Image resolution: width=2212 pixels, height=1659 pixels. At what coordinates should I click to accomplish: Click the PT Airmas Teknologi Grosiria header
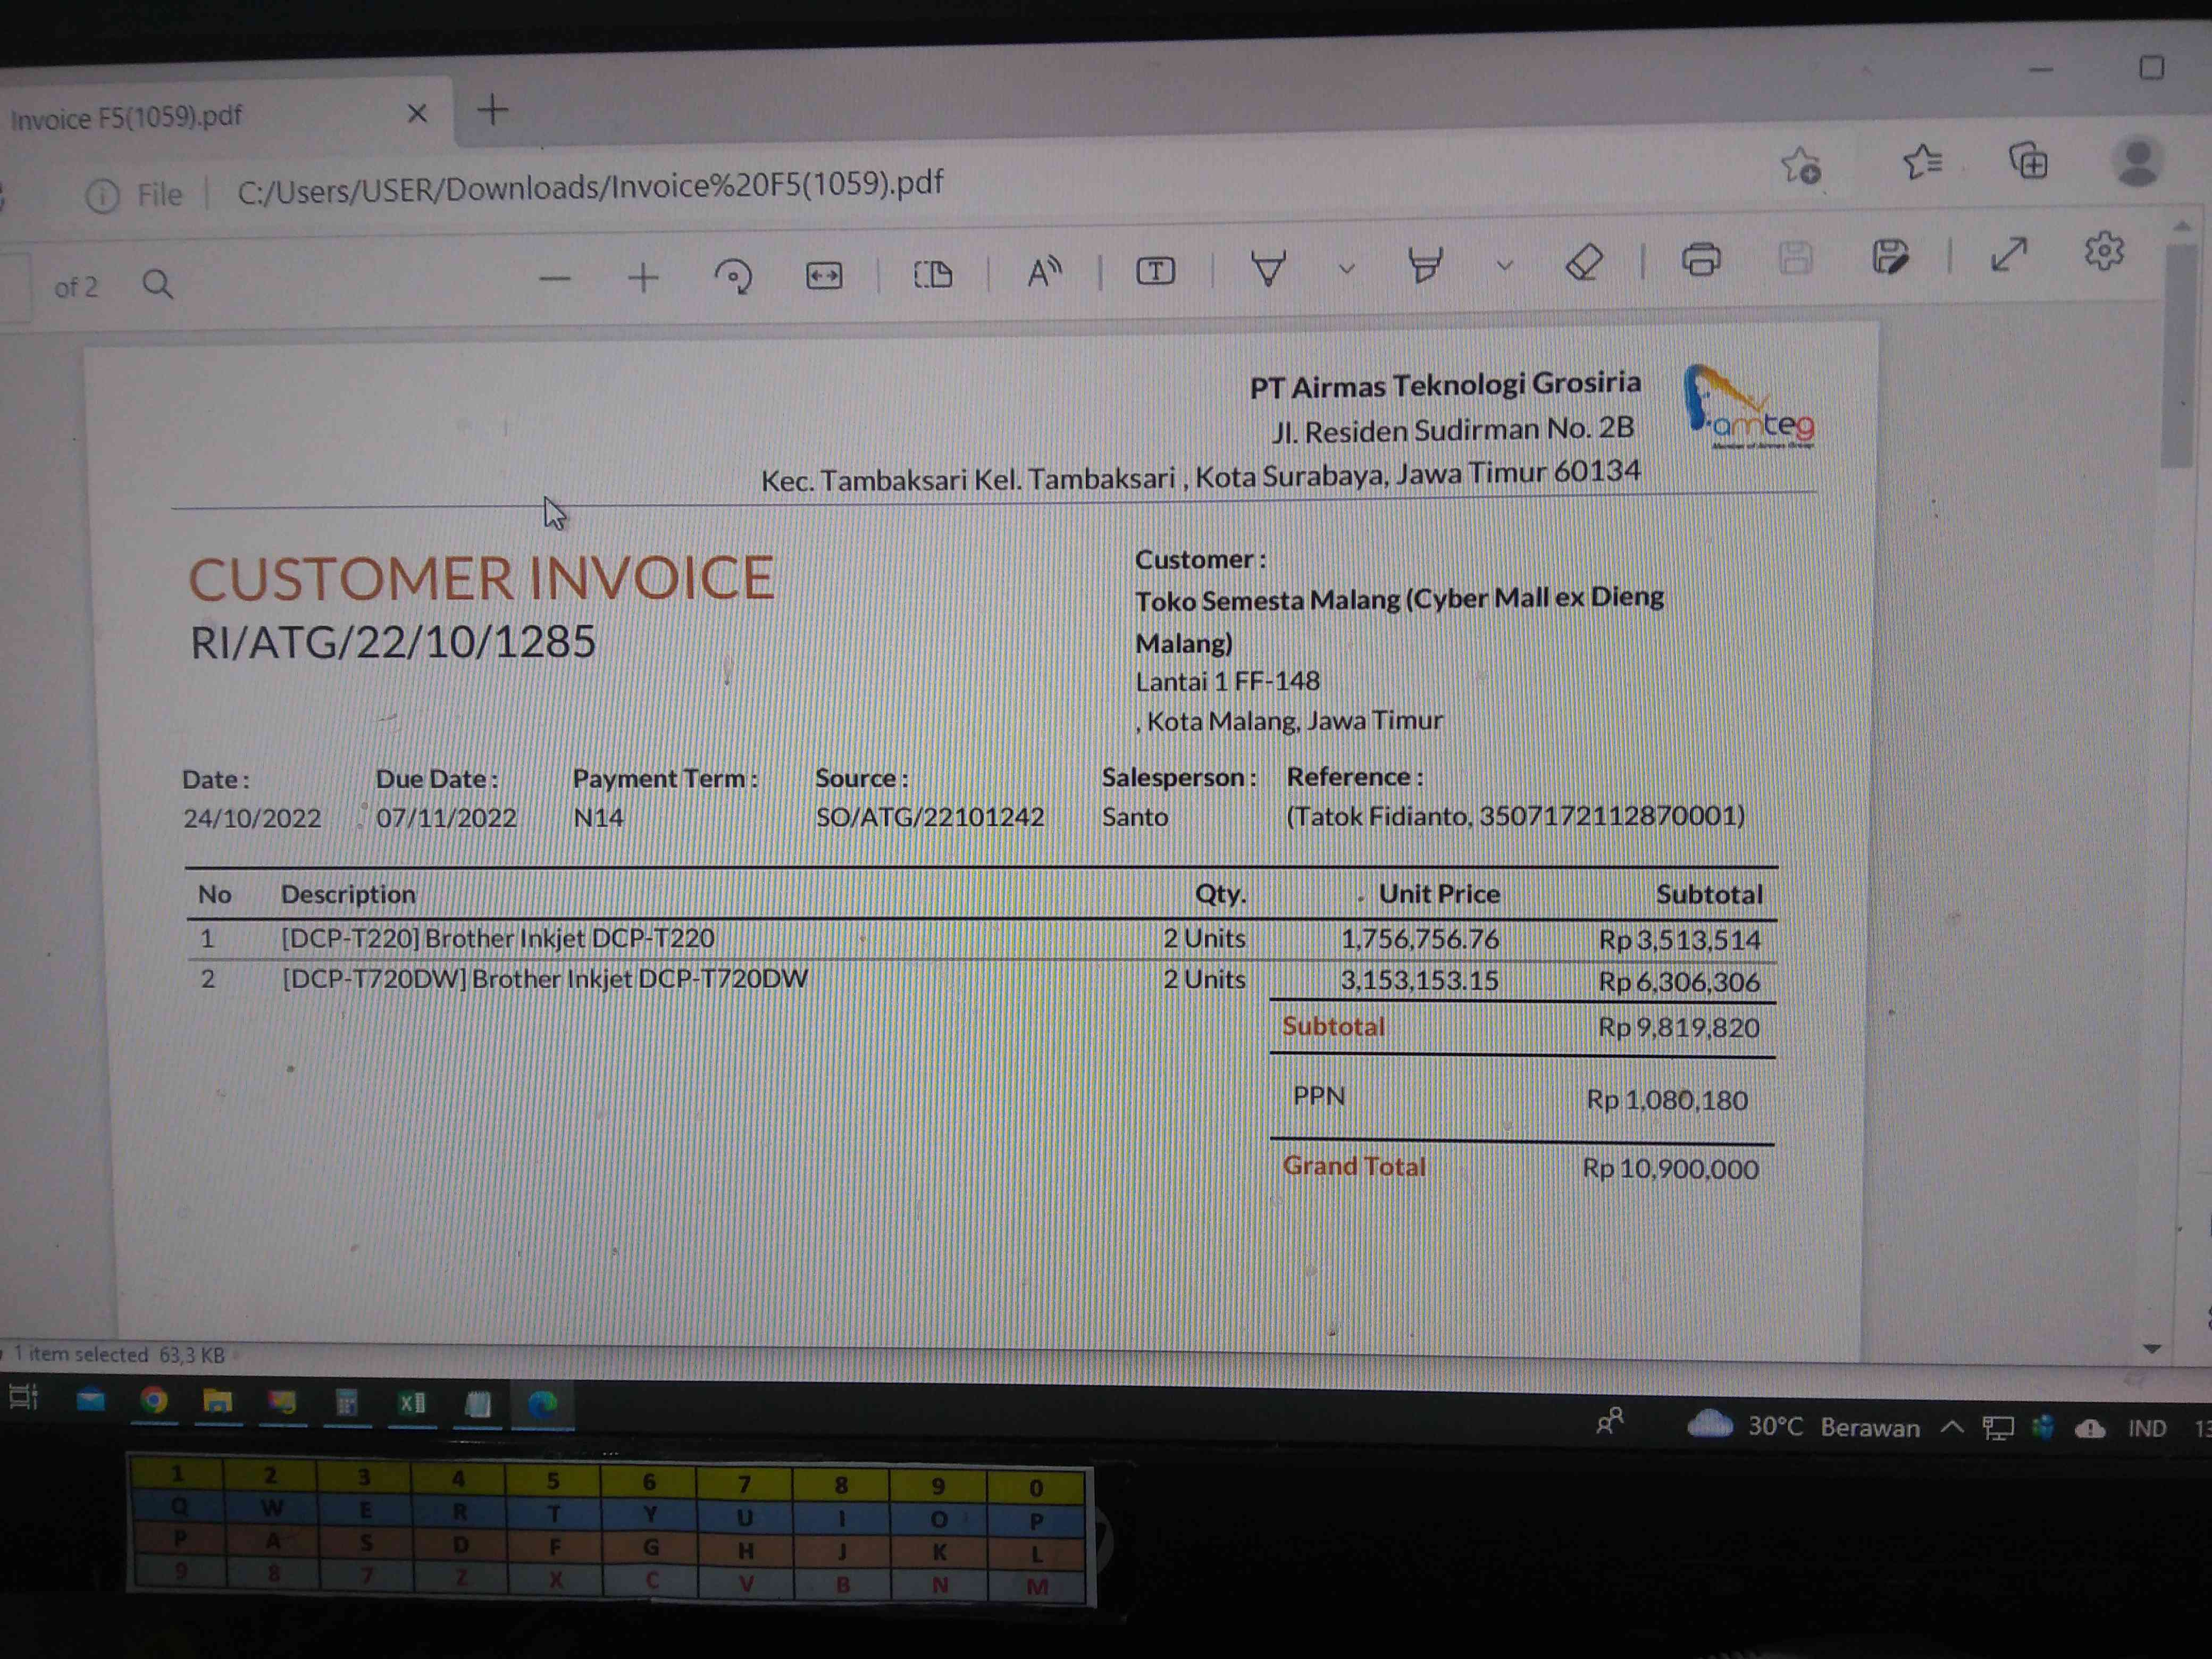[x=1445, y=385]
